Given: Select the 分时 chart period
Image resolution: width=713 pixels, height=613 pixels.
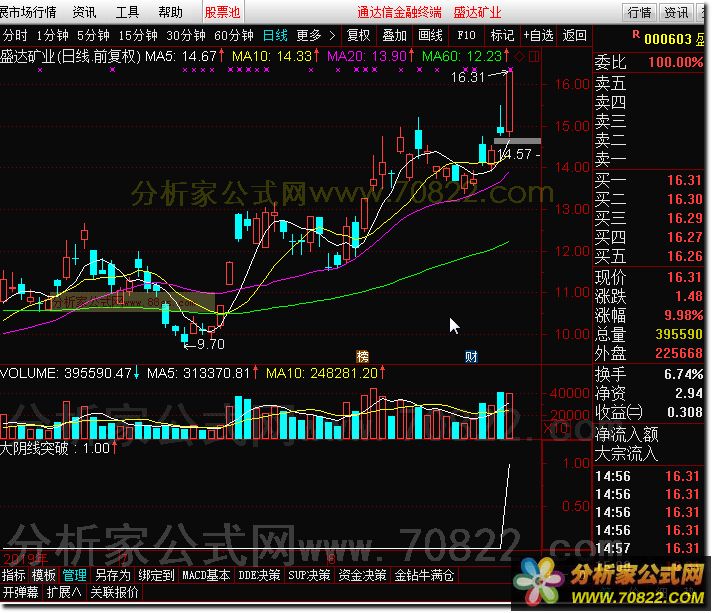Looking at the screenshot, I should 15,35.
